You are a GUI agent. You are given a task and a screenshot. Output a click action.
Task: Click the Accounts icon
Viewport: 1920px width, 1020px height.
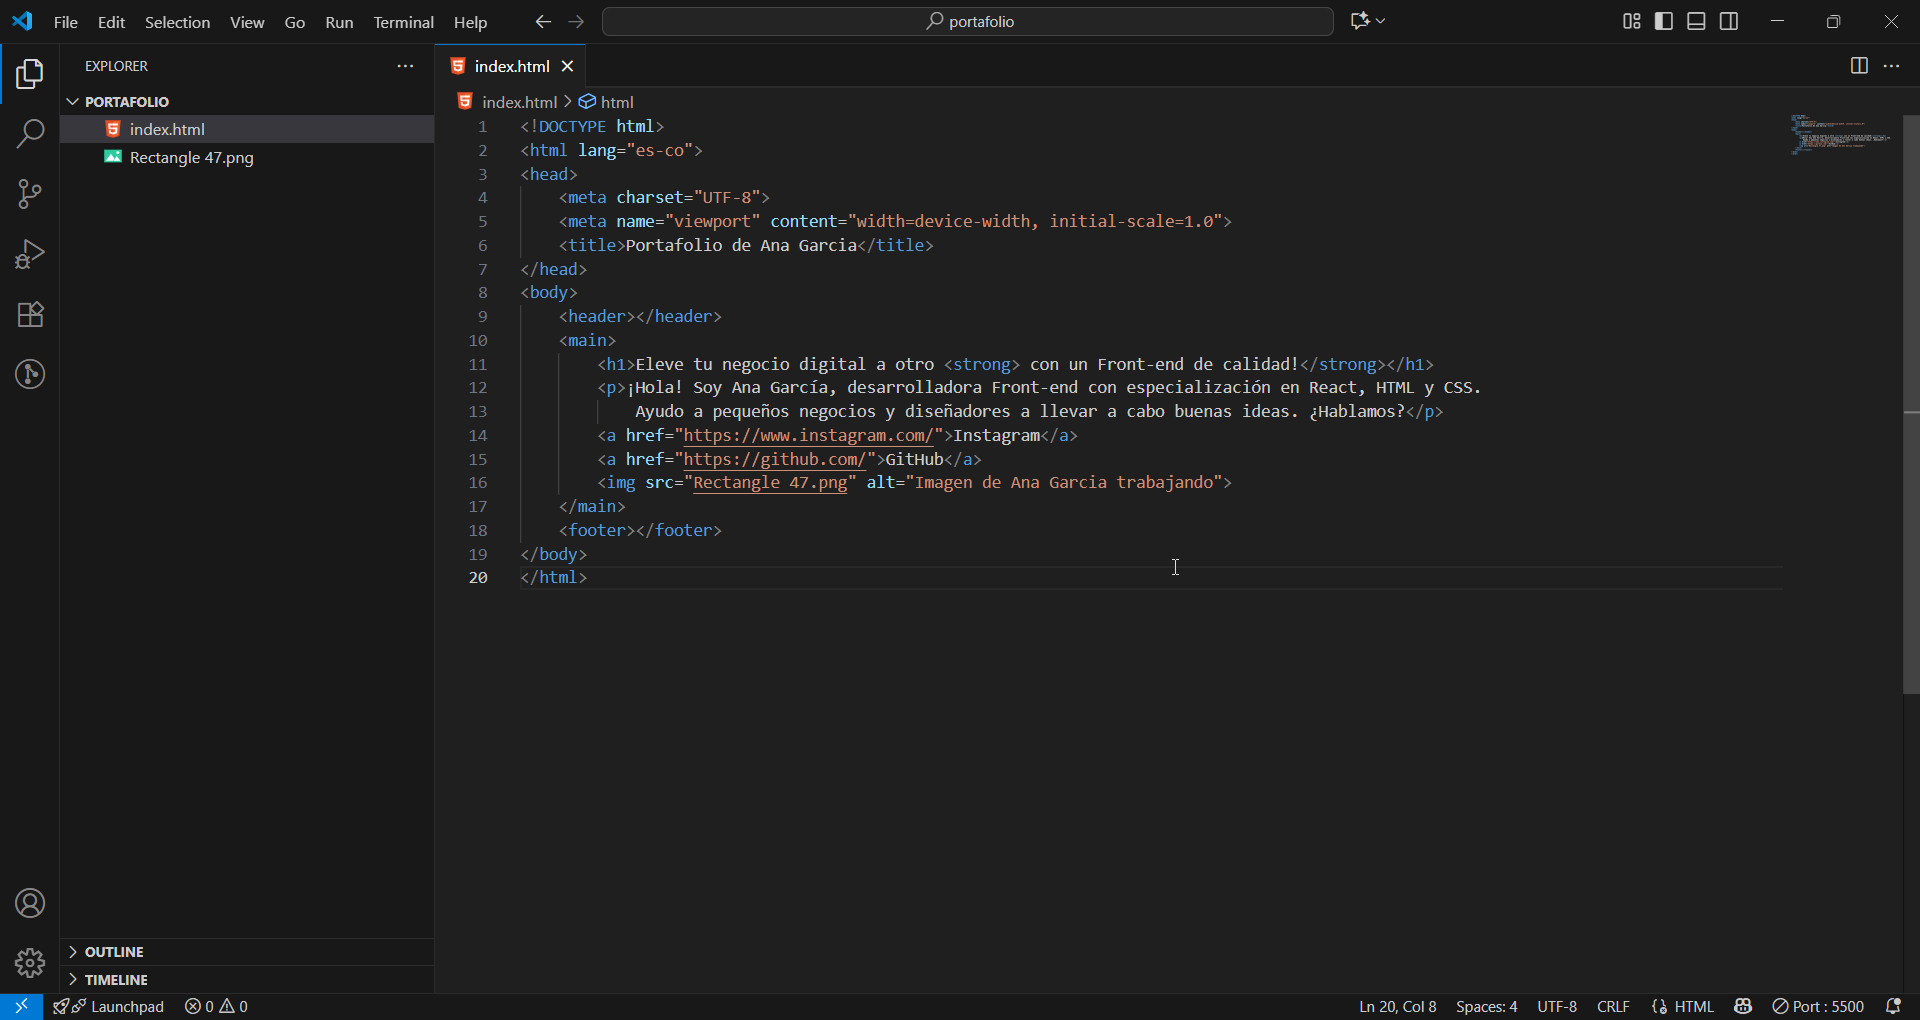coord(30,904)
